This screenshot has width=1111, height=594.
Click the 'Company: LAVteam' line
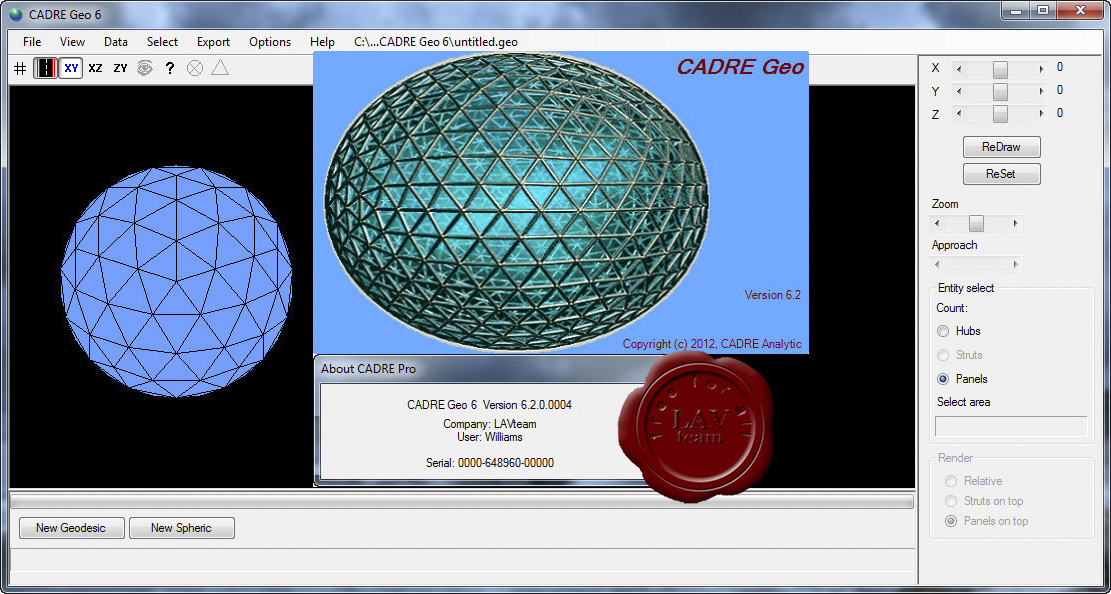490,424
